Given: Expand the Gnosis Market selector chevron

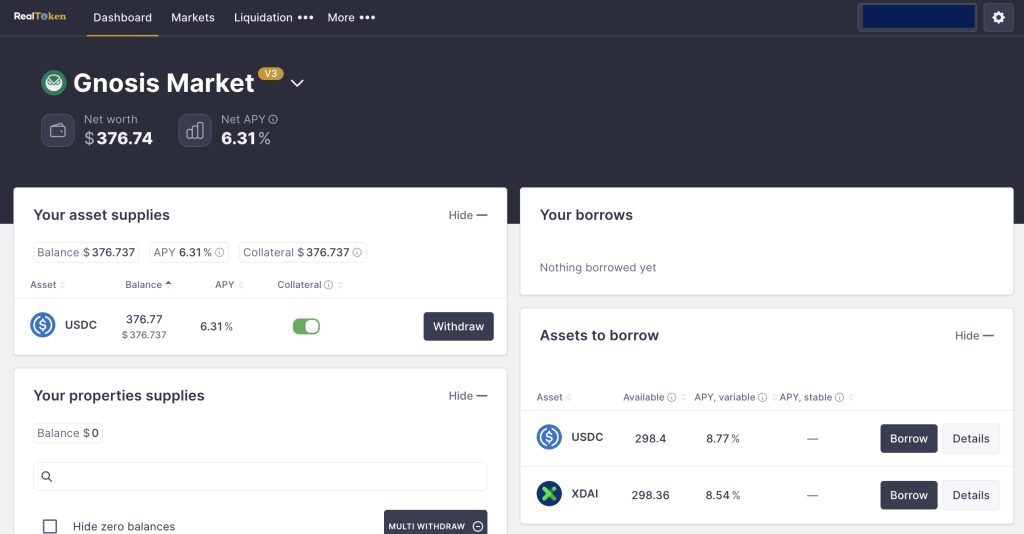Looking at the screenshot, I should pyautogui.click(x=297, y=84).
